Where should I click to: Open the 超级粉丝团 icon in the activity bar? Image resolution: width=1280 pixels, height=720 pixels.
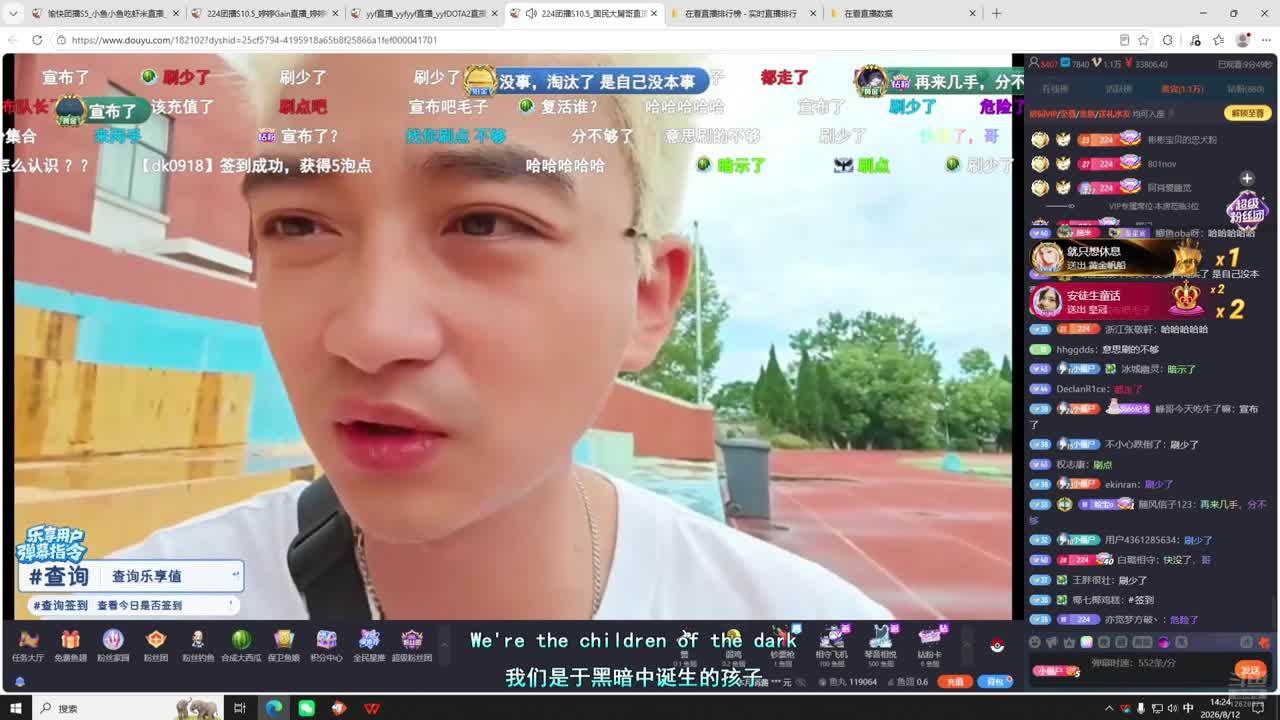[412, 645]
